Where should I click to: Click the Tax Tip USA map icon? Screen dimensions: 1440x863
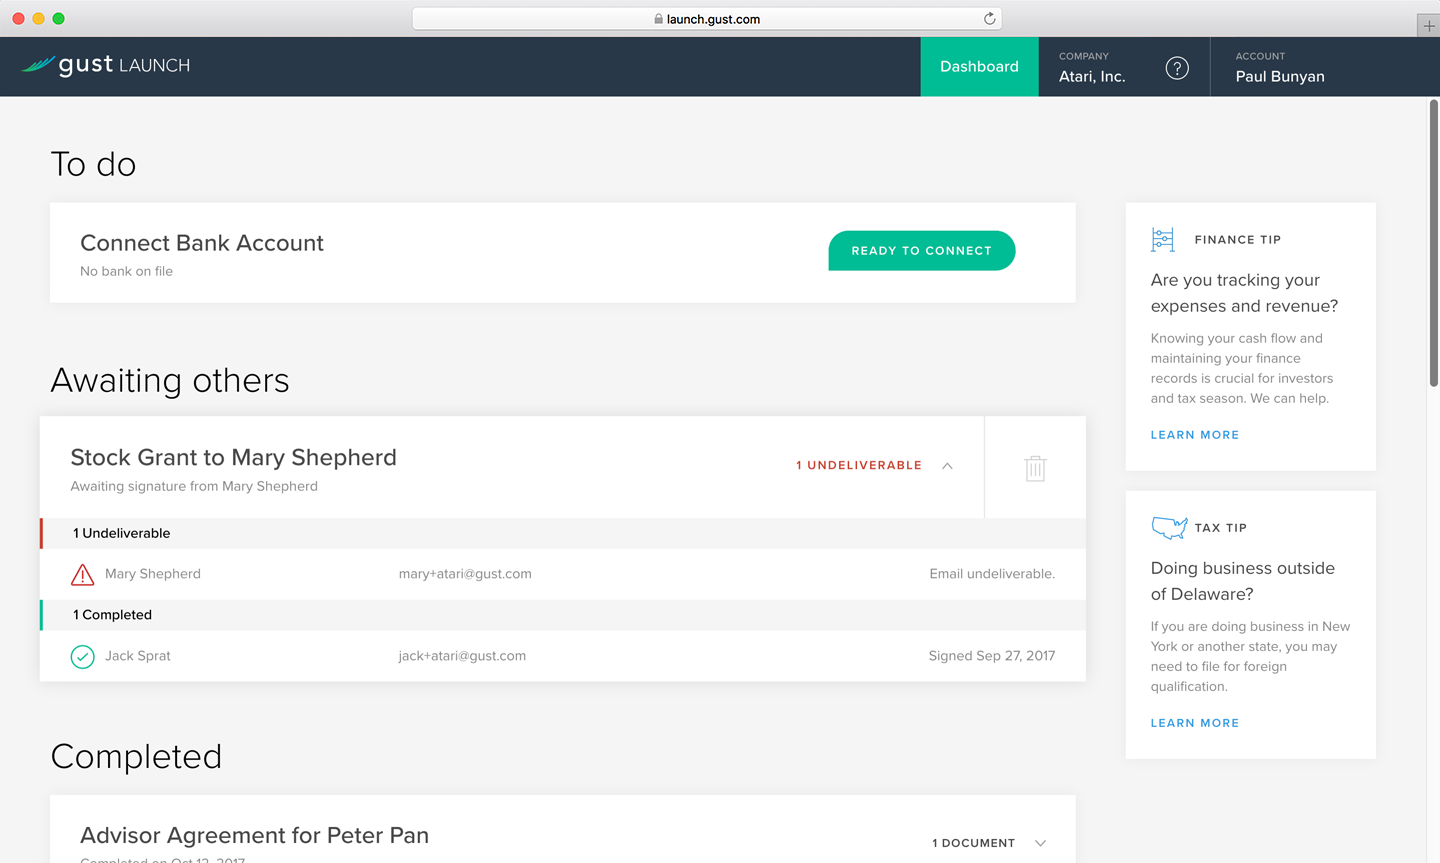[x=1168, y=527]
